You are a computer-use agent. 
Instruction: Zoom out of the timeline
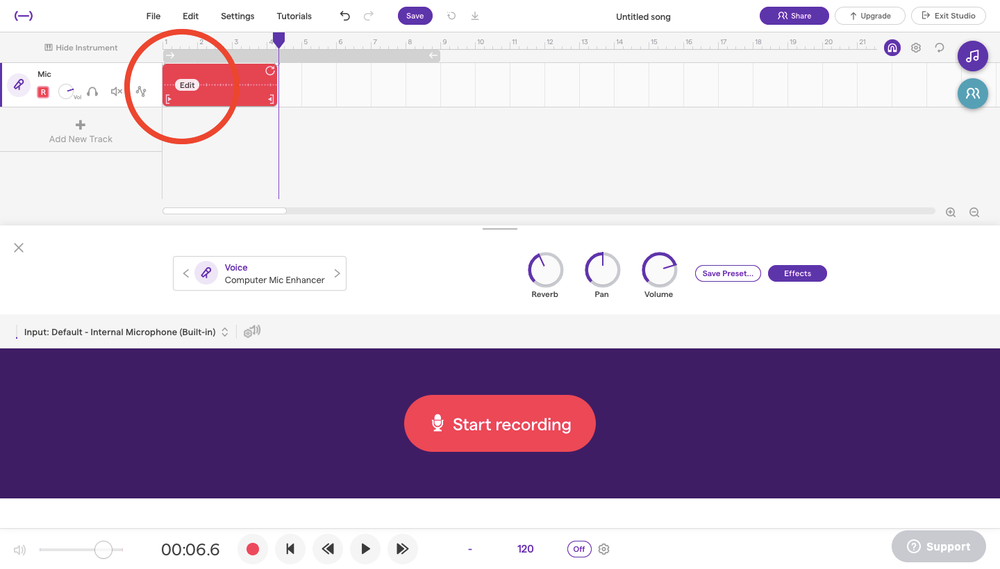[x=974, y=212]
